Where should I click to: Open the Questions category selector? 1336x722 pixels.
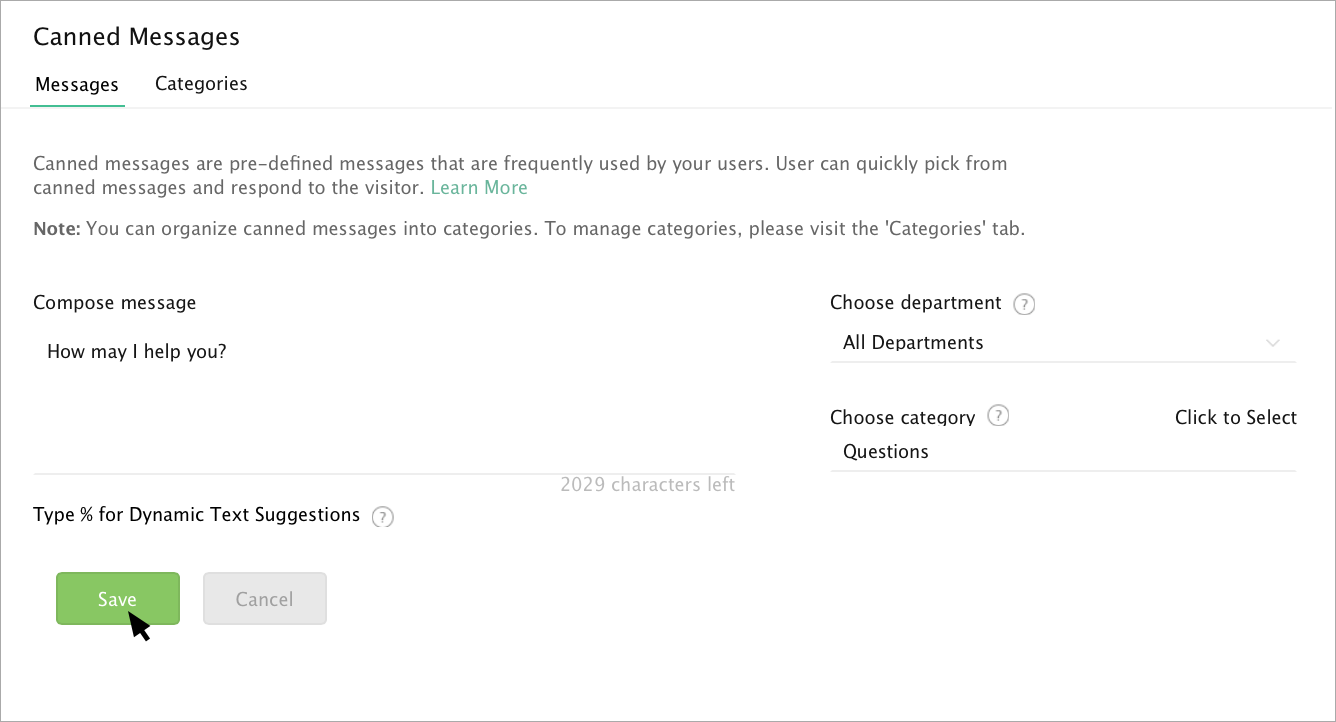(1062, 452)
